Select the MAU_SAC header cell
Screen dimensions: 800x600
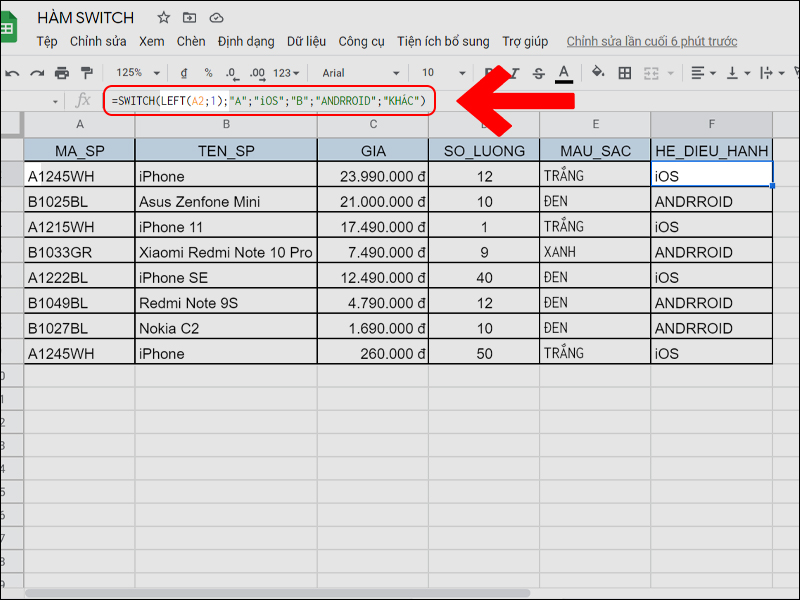click(x=595, y=151)
